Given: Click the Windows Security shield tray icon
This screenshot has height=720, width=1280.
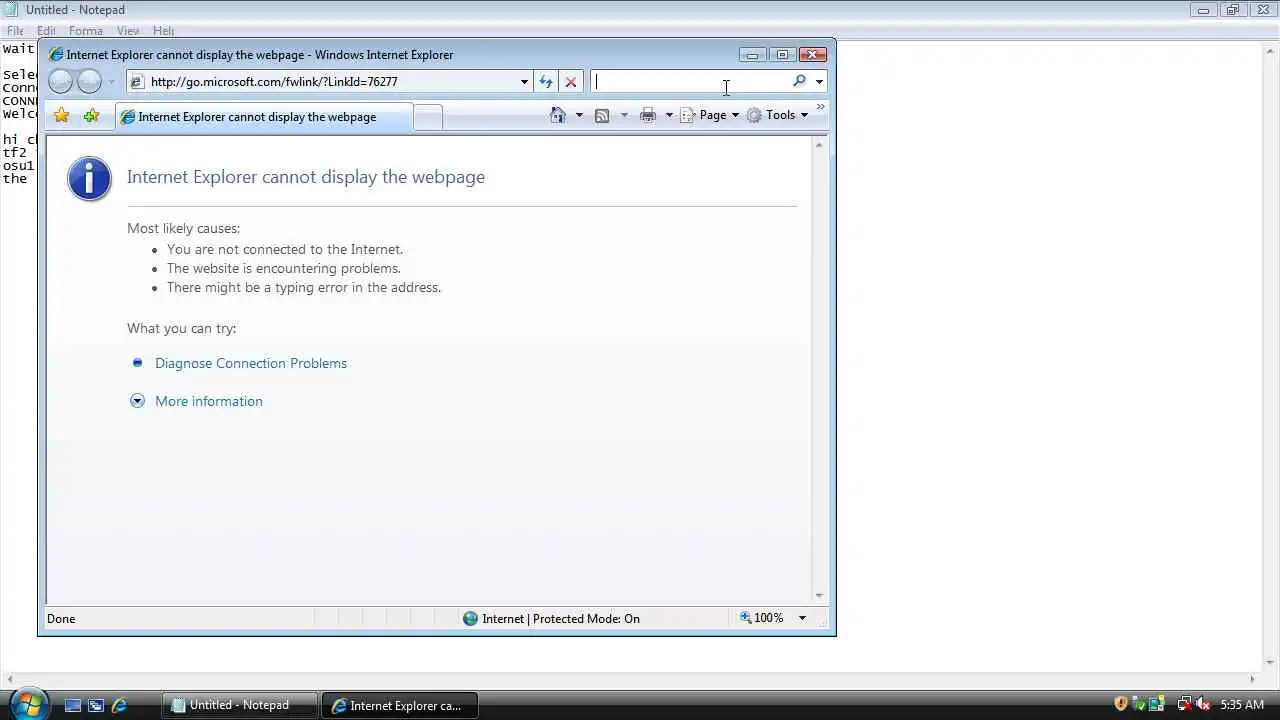Looking at the screenshot, I should [1121, 704].
